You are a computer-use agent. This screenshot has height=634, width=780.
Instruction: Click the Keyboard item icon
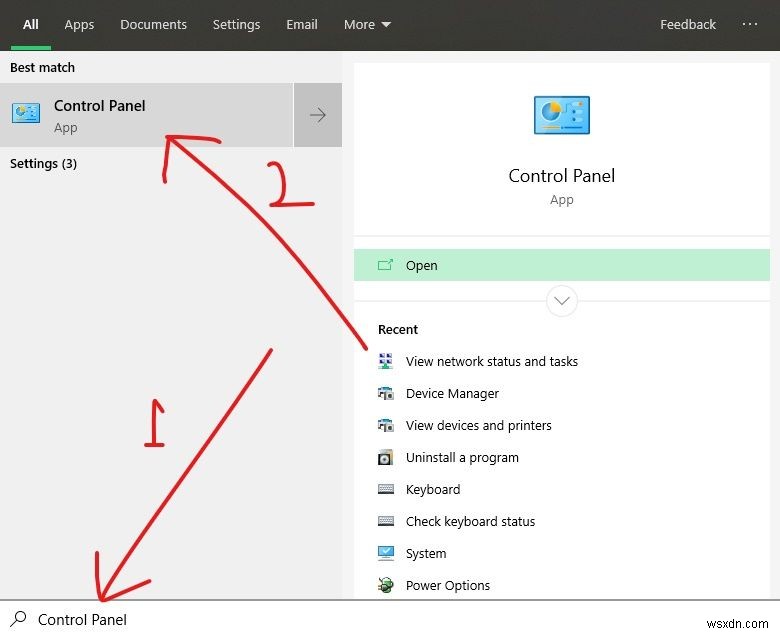[386, 489]
